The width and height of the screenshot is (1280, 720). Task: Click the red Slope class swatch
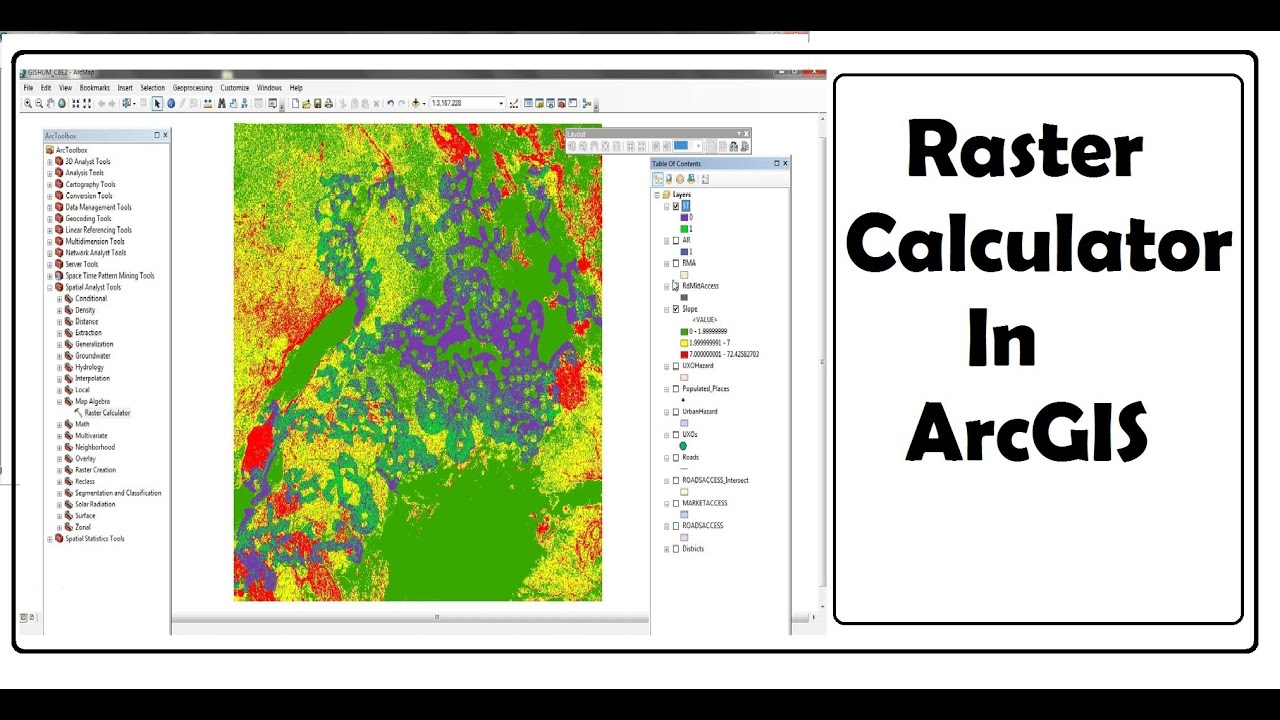[684, 354]
